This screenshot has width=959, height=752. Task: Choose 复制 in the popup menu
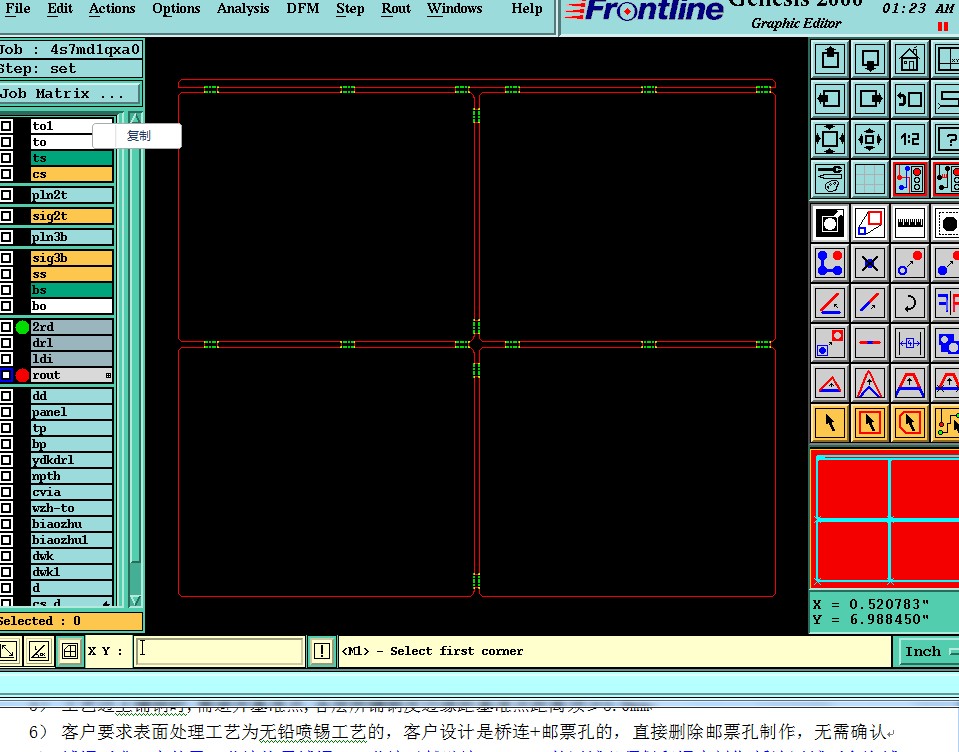pyautogui.click(x=138, y=136)
